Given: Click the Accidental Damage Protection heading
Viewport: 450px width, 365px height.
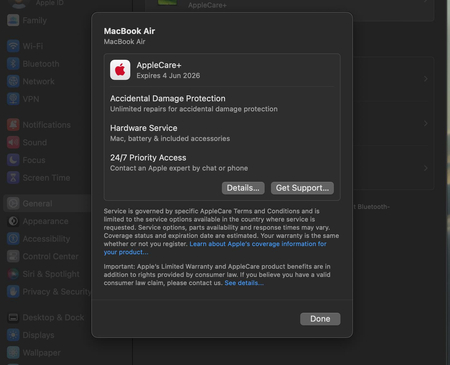Looking at the screenshot, I should (168, 99).
